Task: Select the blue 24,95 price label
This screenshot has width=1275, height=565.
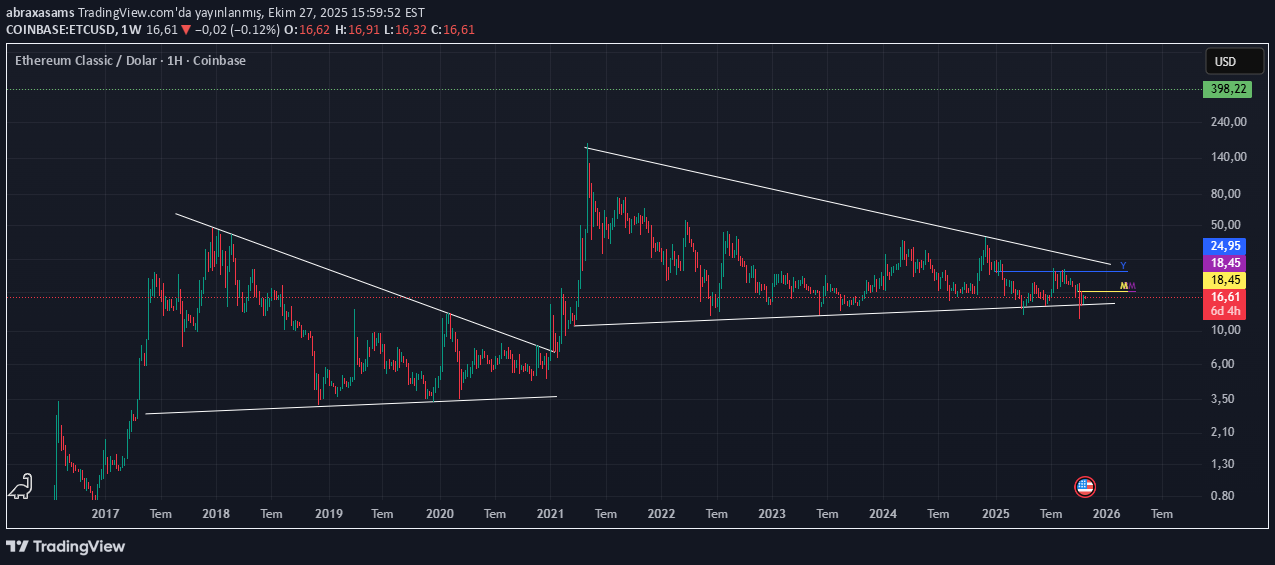Action: [x=1225, y=246]
